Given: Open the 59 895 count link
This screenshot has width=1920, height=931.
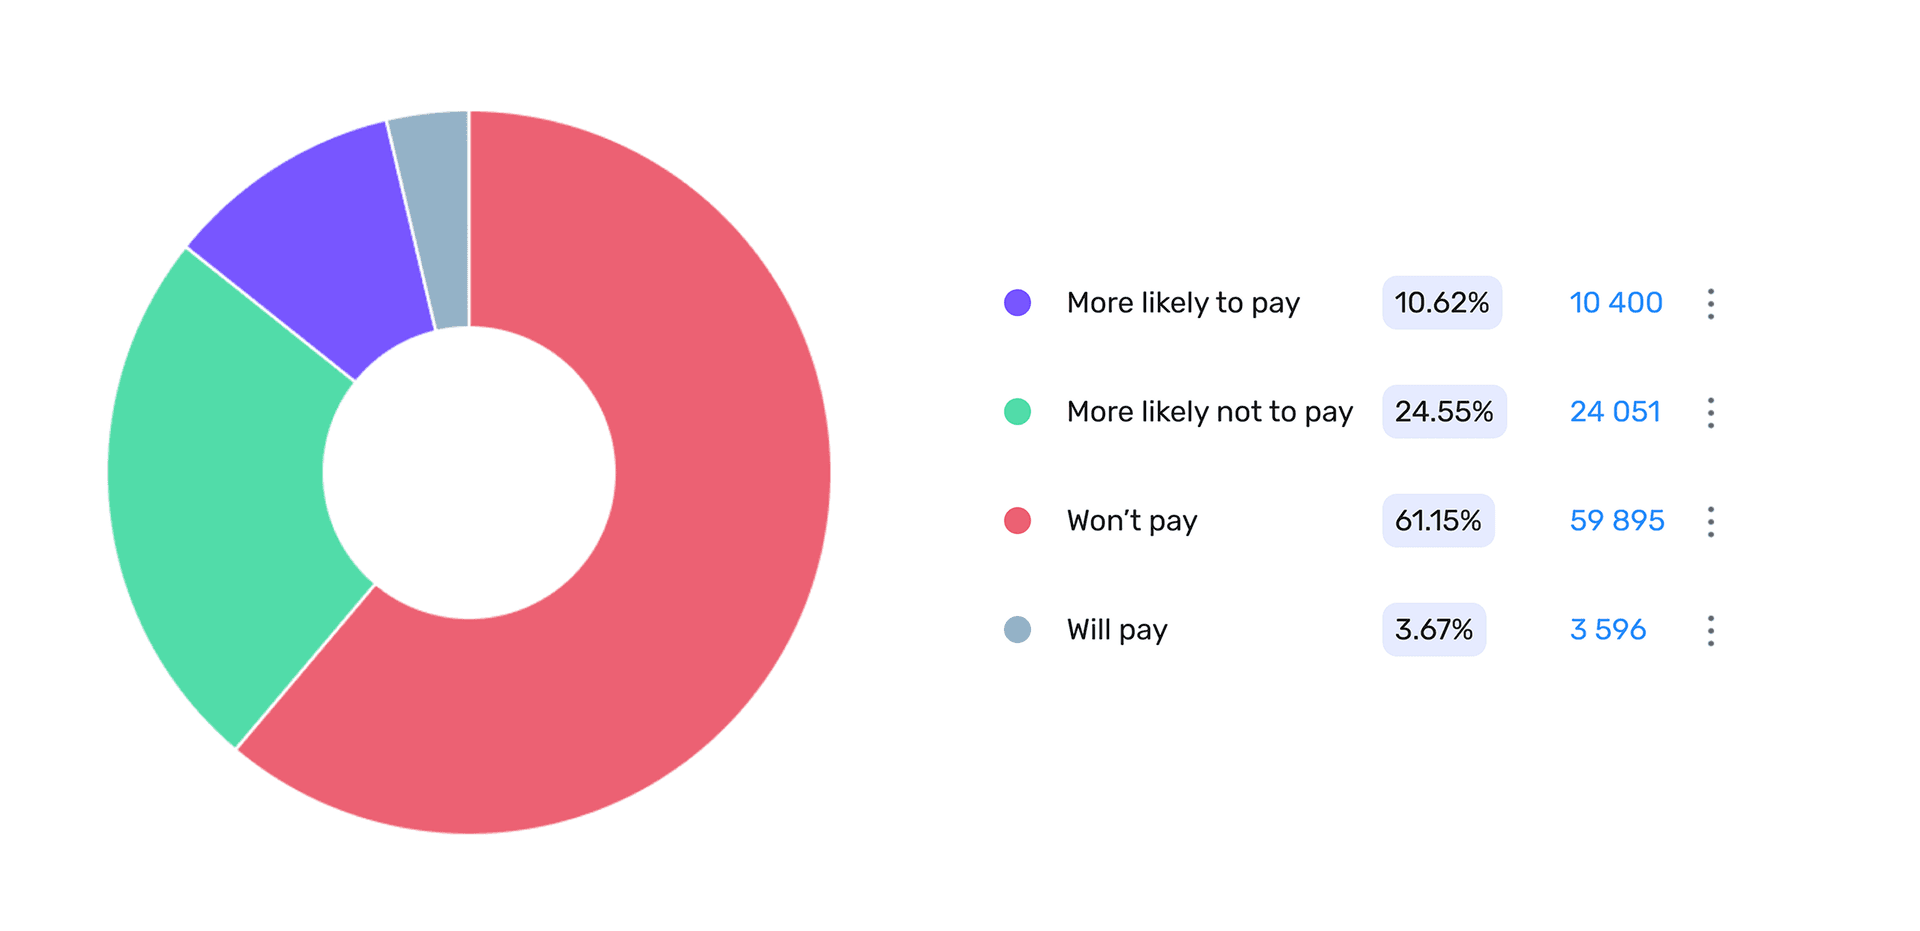Looking at the screenshot, I should (x=1616, y=520).
